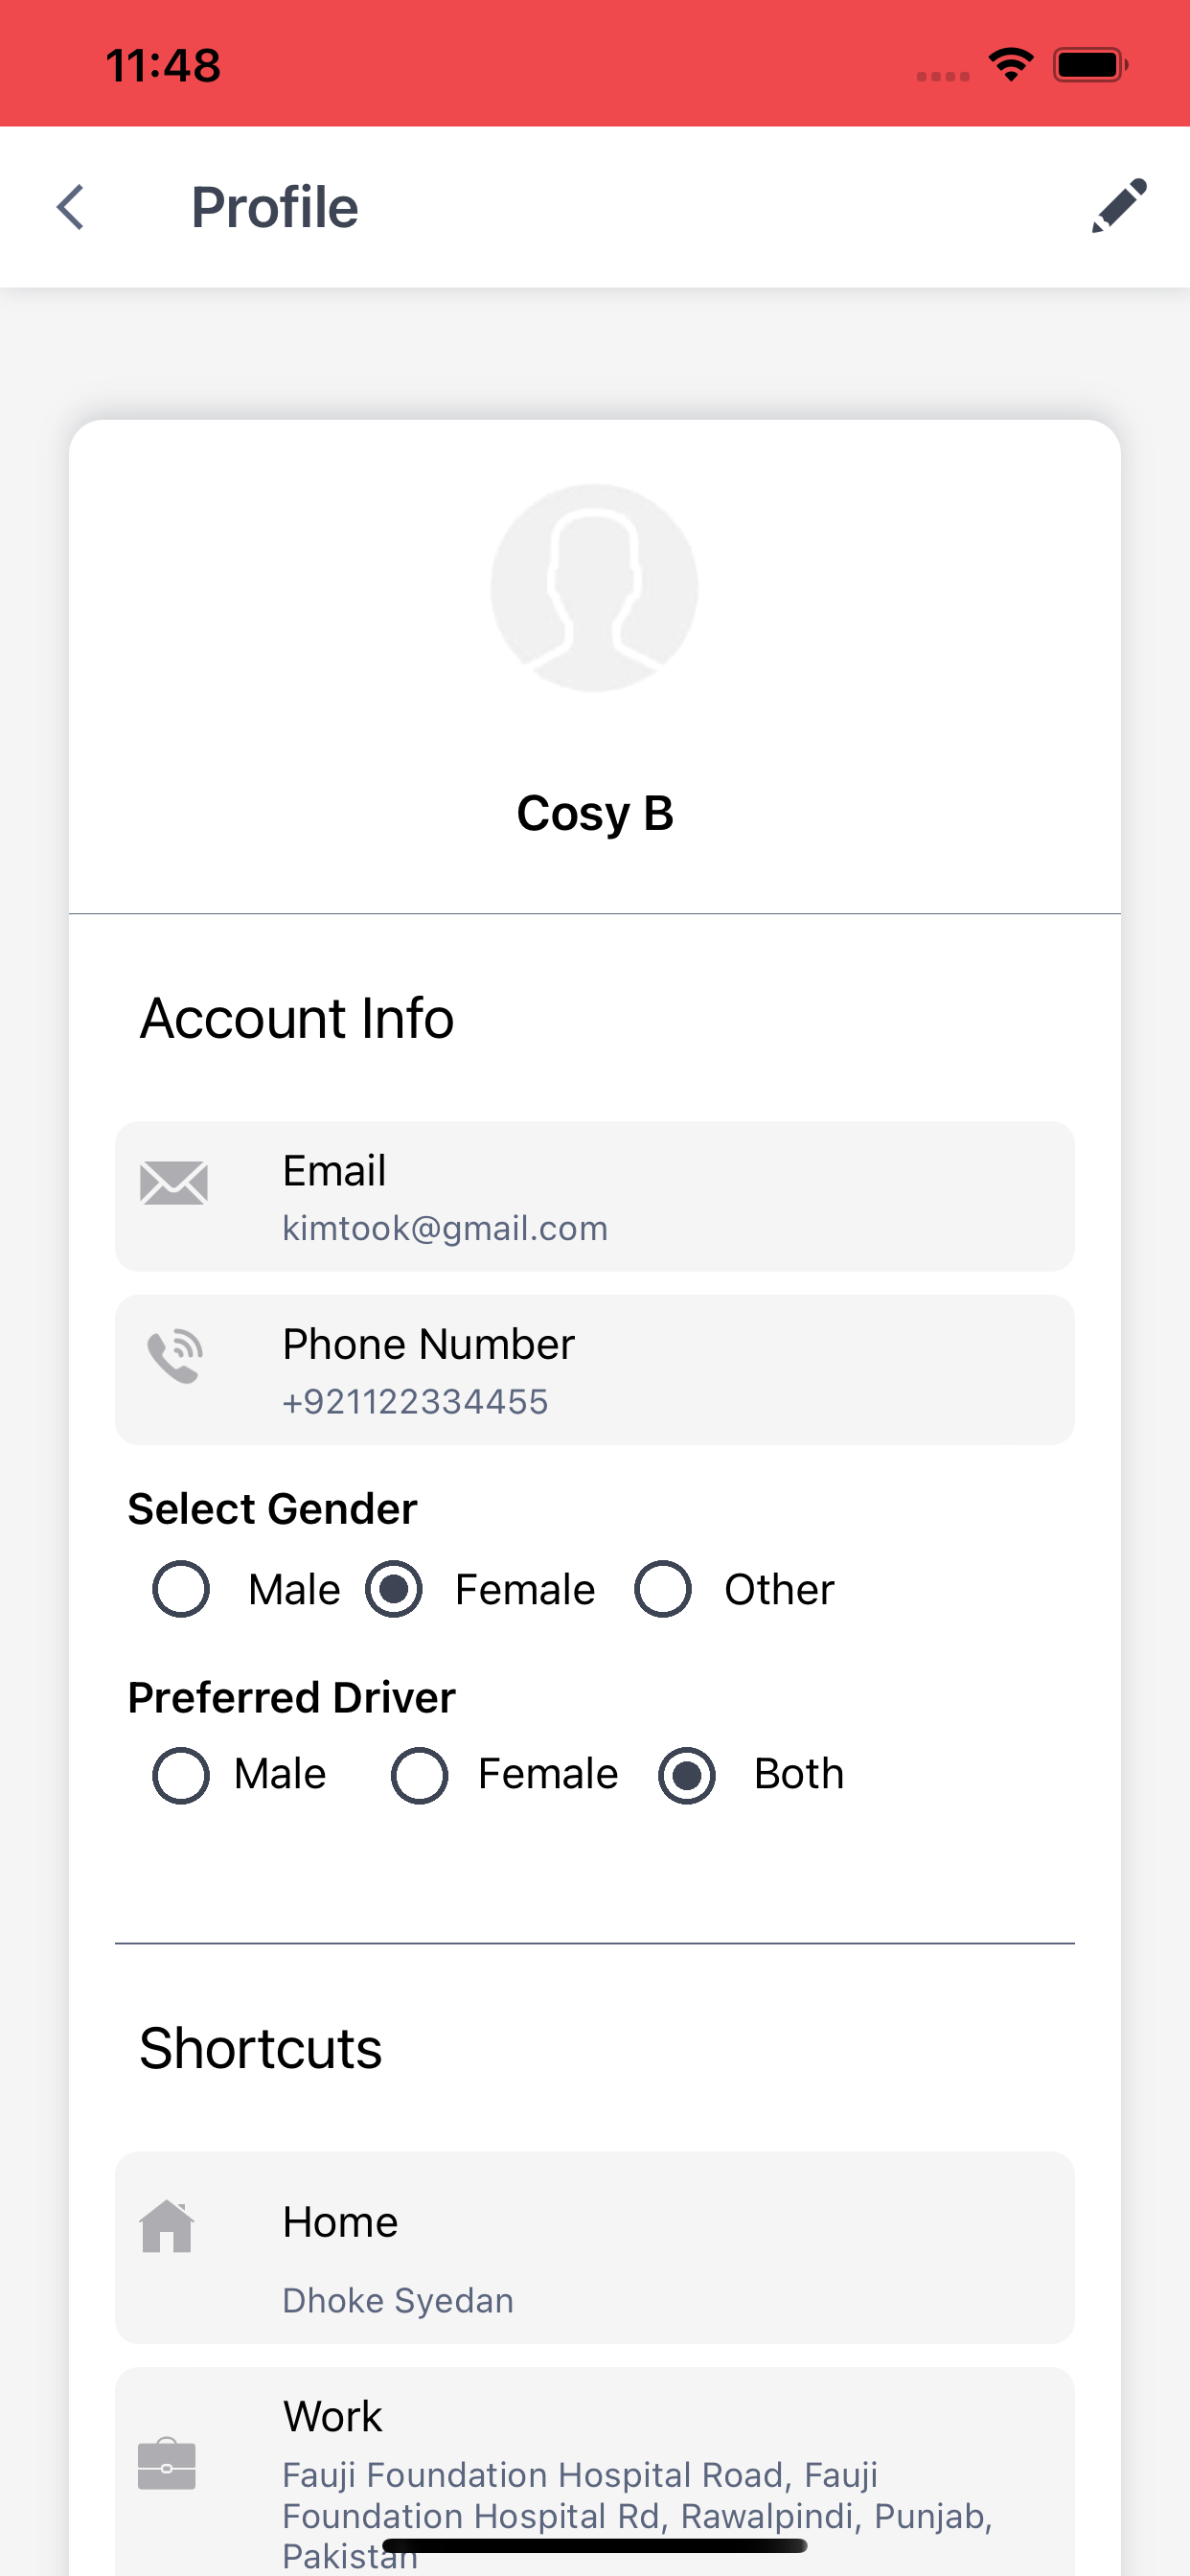The image size is (1190, 2576).
Task: Check the Wi-Fi status icon
Action: click(x=1011, y=65)
